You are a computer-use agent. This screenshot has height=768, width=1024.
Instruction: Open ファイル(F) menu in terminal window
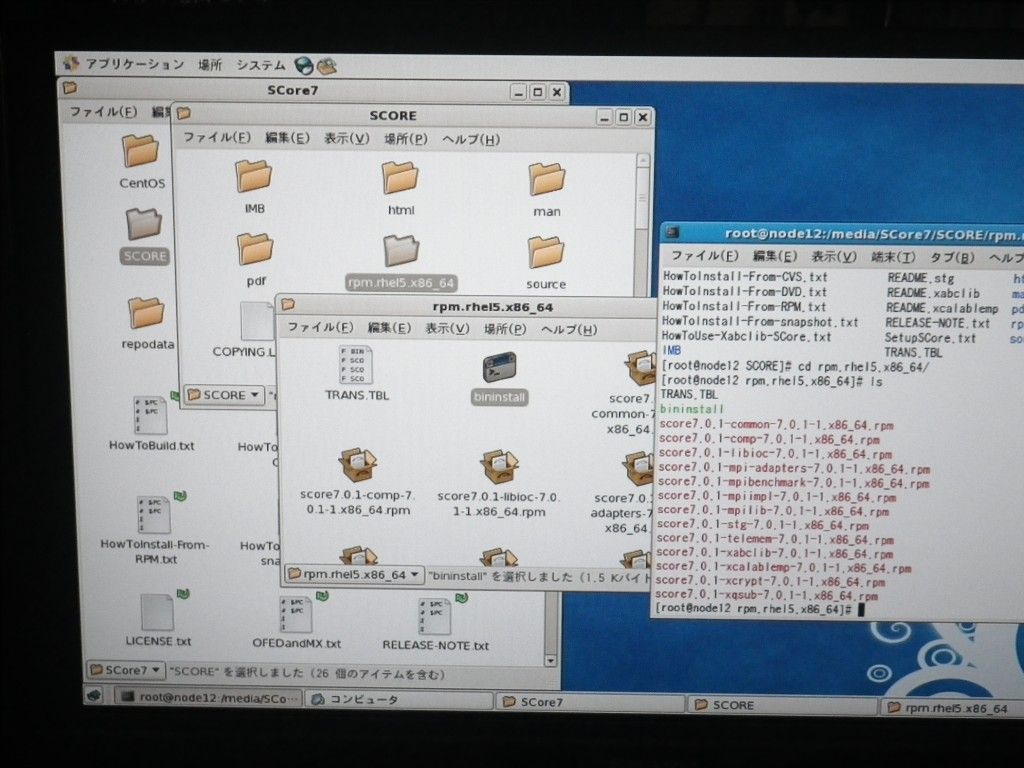click(705, 255)
